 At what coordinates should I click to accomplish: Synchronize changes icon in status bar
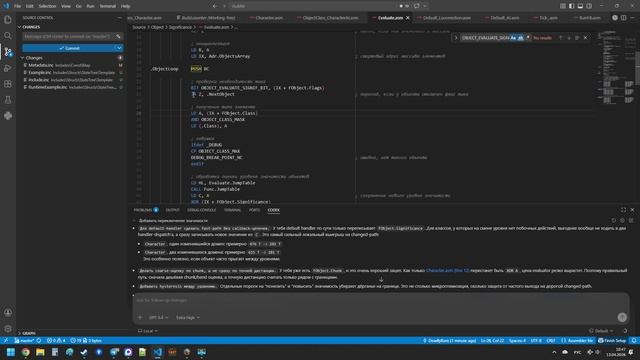point(39,340)
